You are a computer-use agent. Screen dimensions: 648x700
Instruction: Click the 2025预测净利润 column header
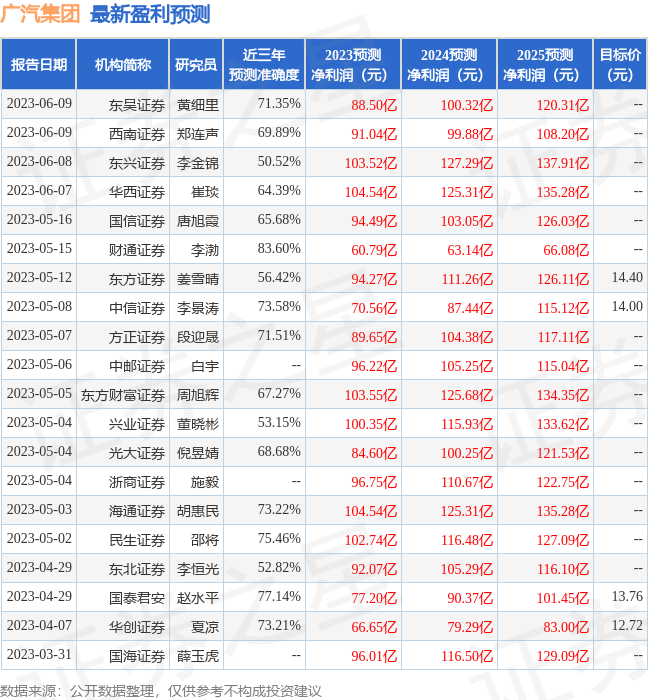click(545, 65)
